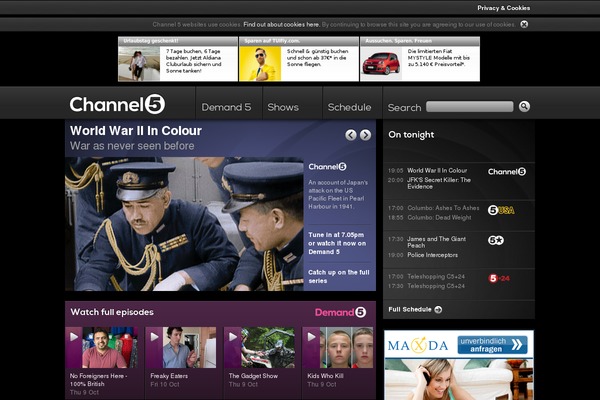The height and width of the screenshot is (400, 600).
Task: Click Channel 5 logo in On tonight
Action: 507,172
